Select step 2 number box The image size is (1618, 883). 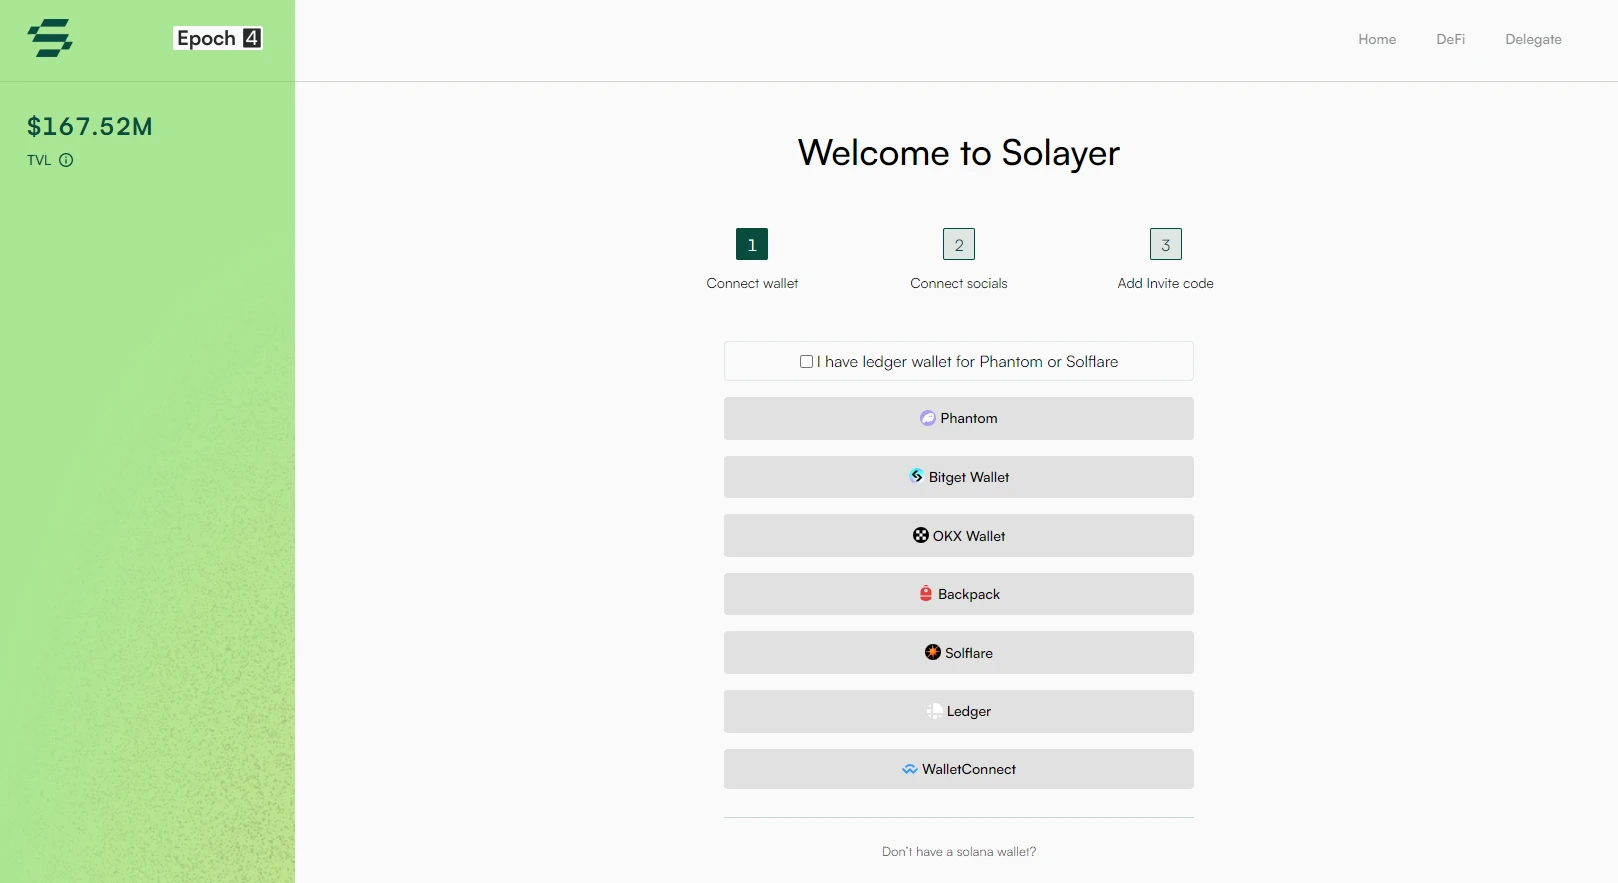click(959, 244)
